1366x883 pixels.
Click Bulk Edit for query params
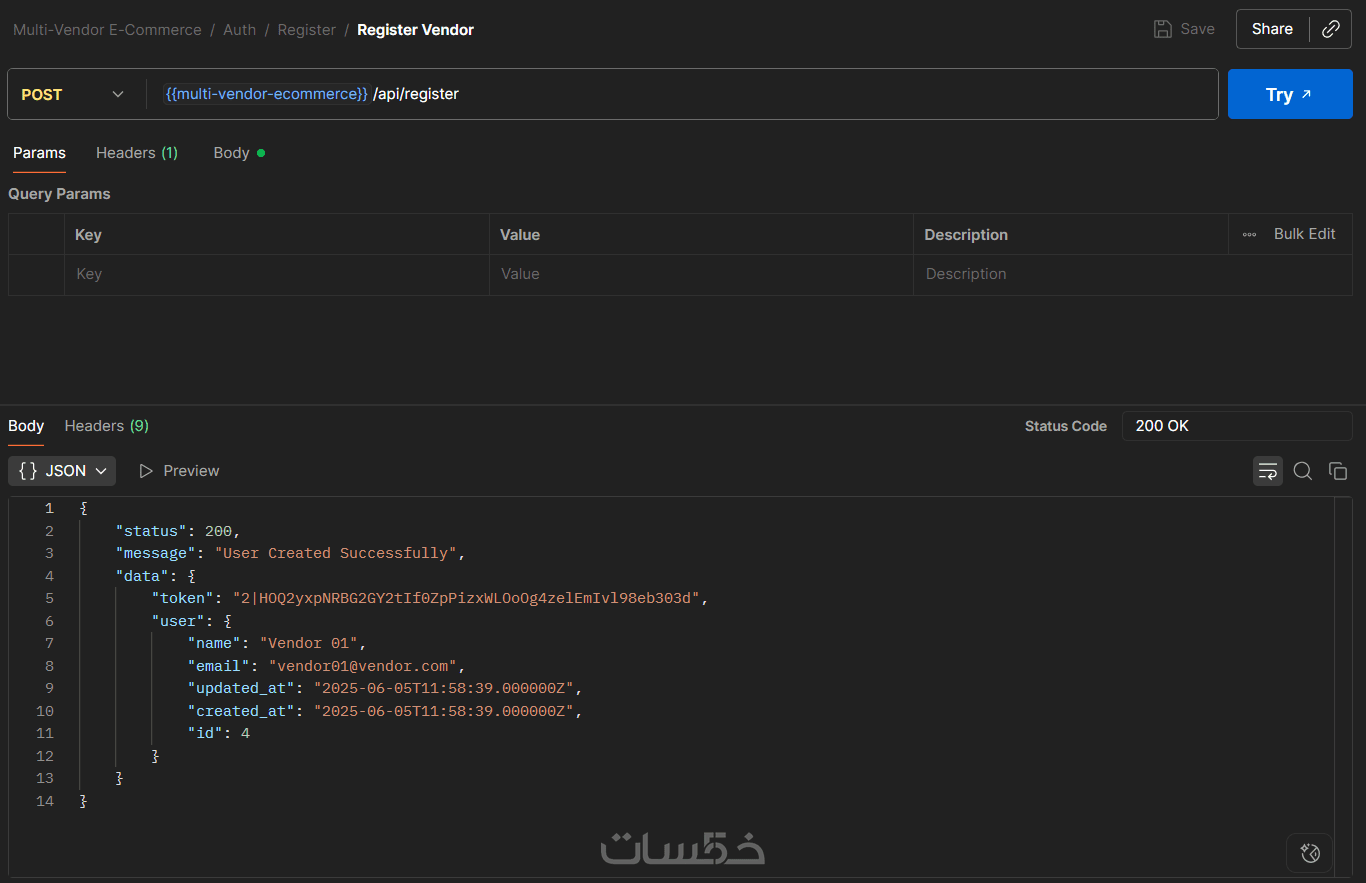(x=1304, y=234)
